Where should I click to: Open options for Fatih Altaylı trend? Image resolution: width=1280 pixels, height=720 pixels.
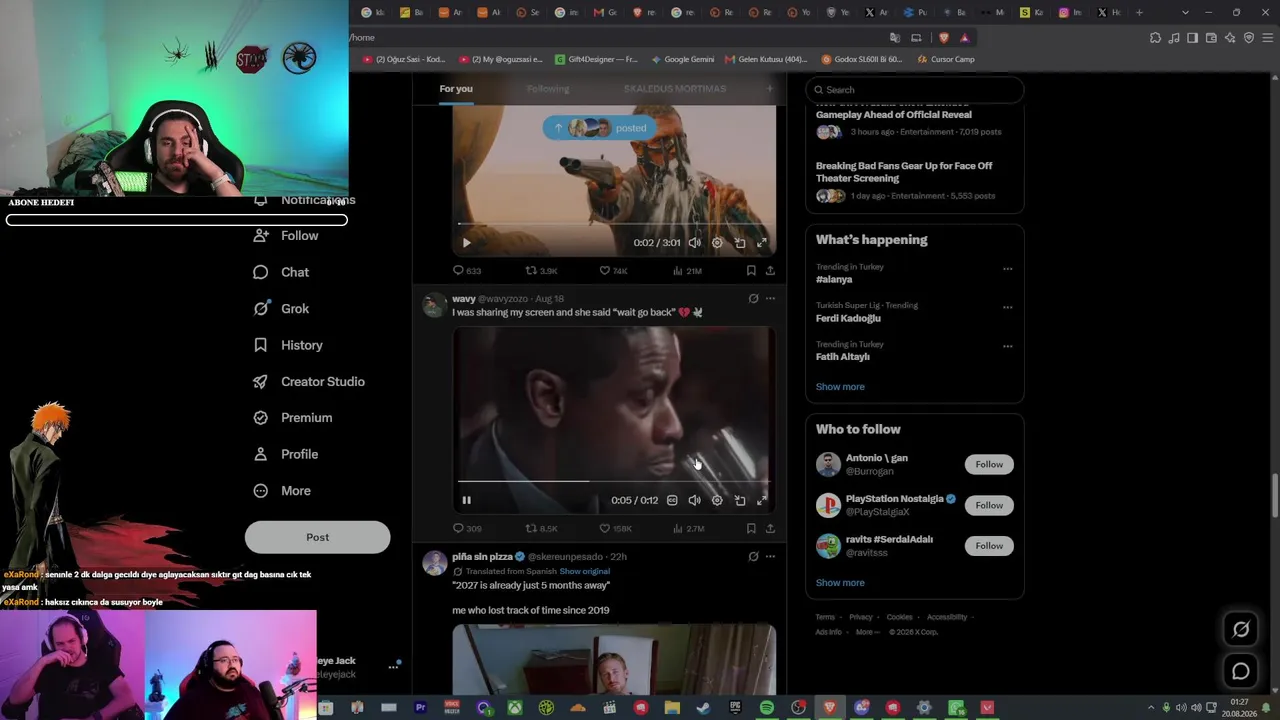(x=1007, y=346)
